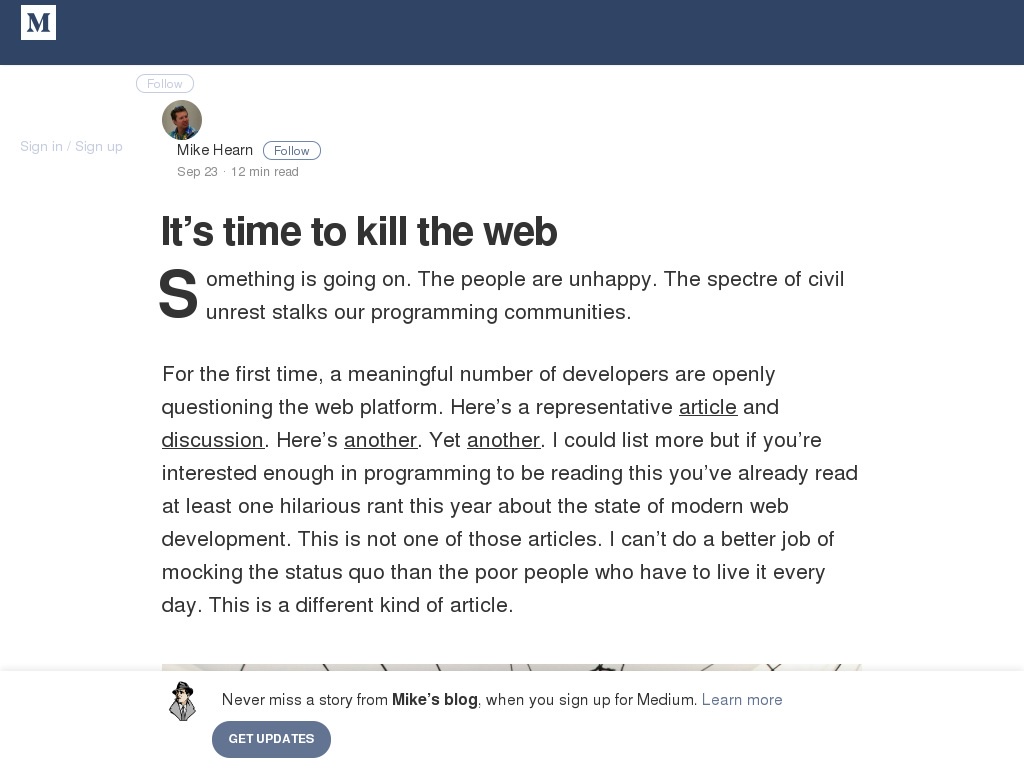This screenshot has height=768, width=1024.
Task: Open the 'discussion' hyperlink
Action: pyautogui.click(x=212, y=440)
